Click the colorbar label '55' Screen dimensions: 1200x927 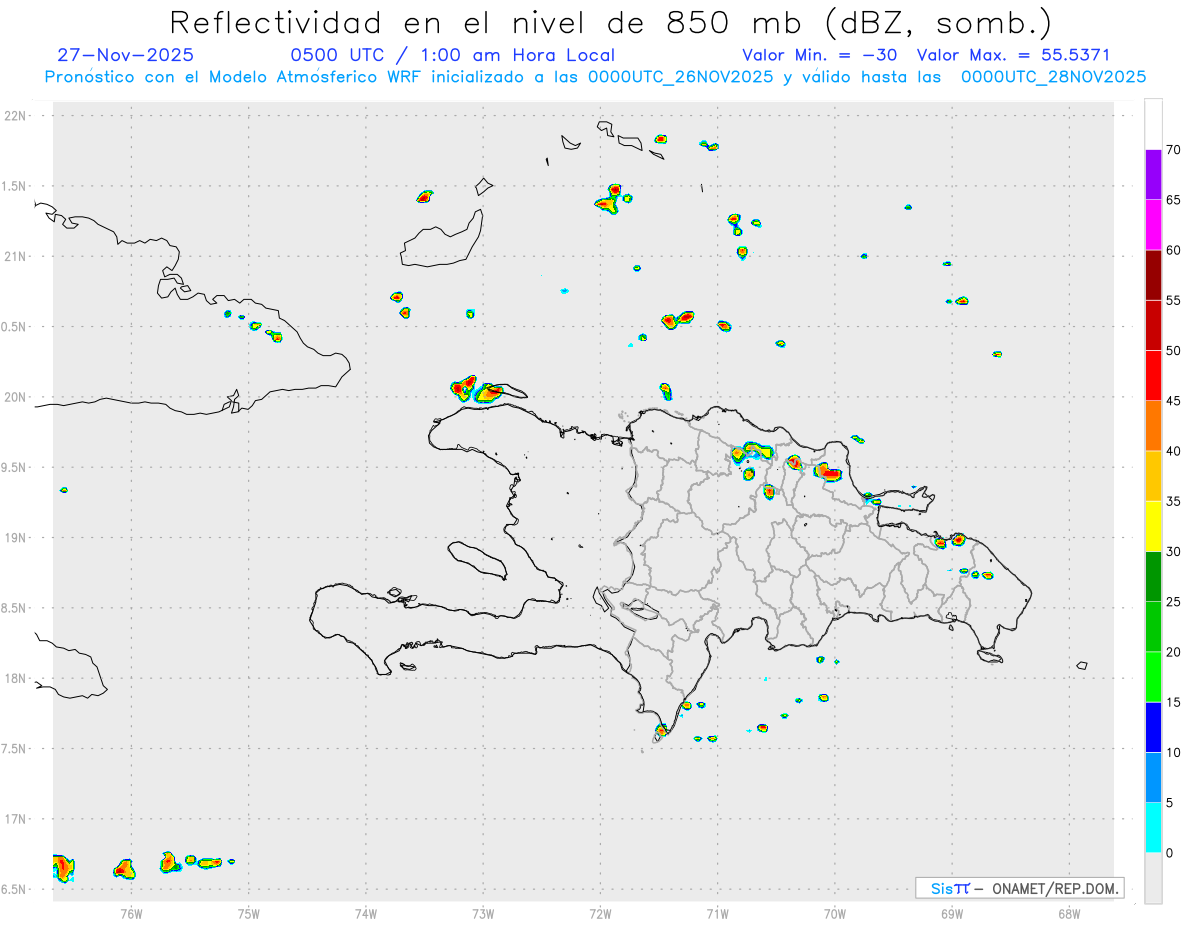1173,301
